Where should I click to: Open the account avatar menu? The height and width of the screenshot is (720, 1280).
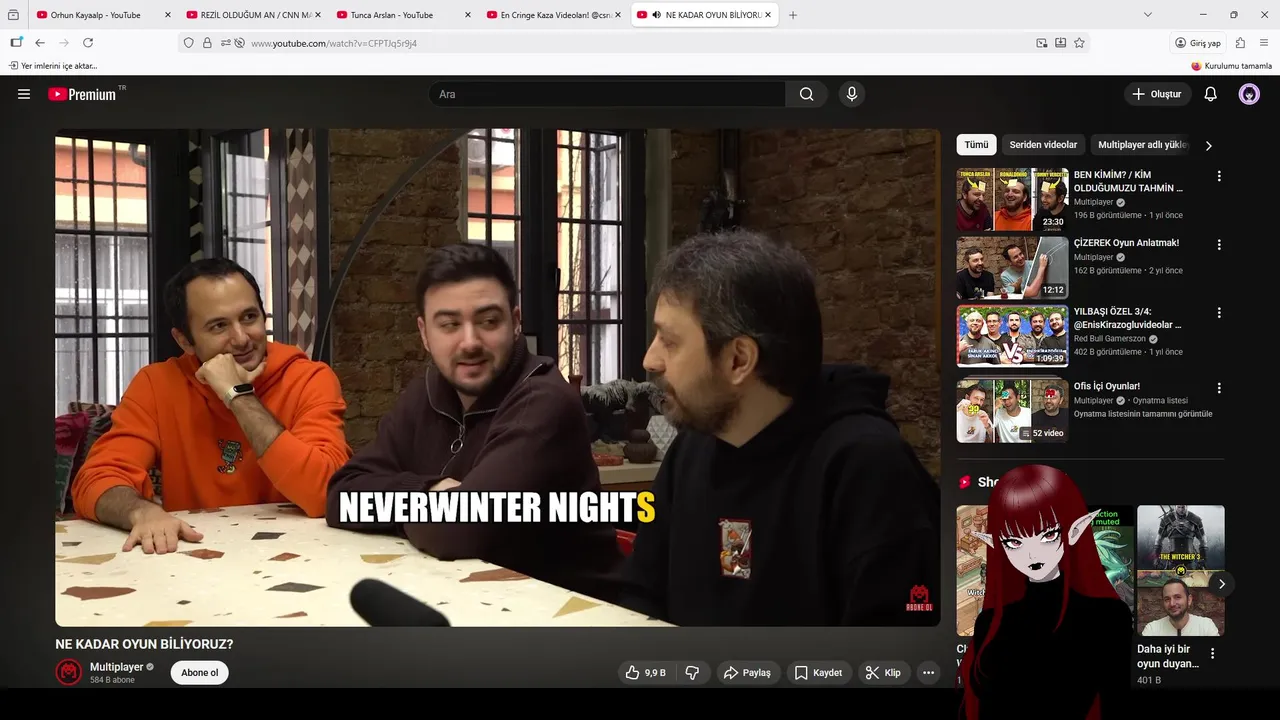[1249, 94]
